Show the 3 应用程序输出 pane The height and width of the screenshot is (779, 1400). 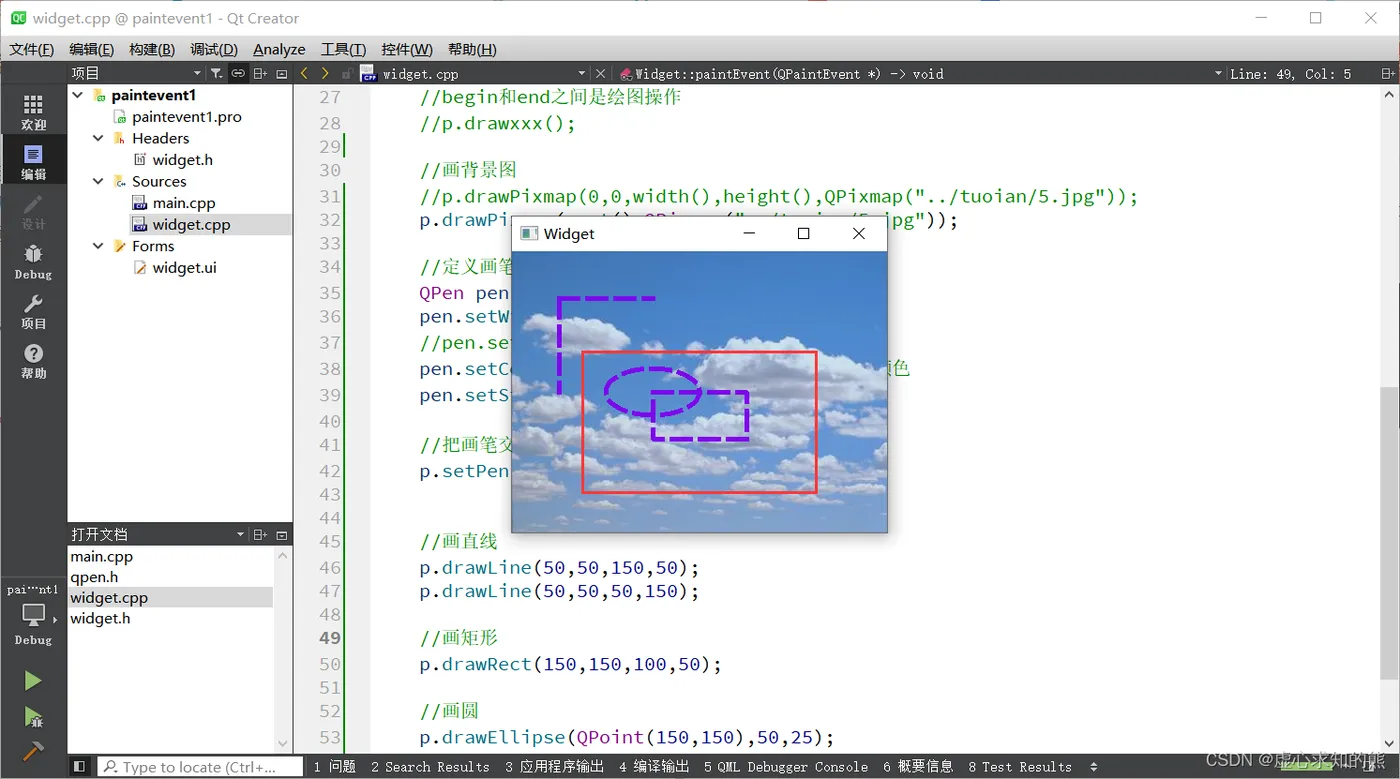click(x=554, y=767)
